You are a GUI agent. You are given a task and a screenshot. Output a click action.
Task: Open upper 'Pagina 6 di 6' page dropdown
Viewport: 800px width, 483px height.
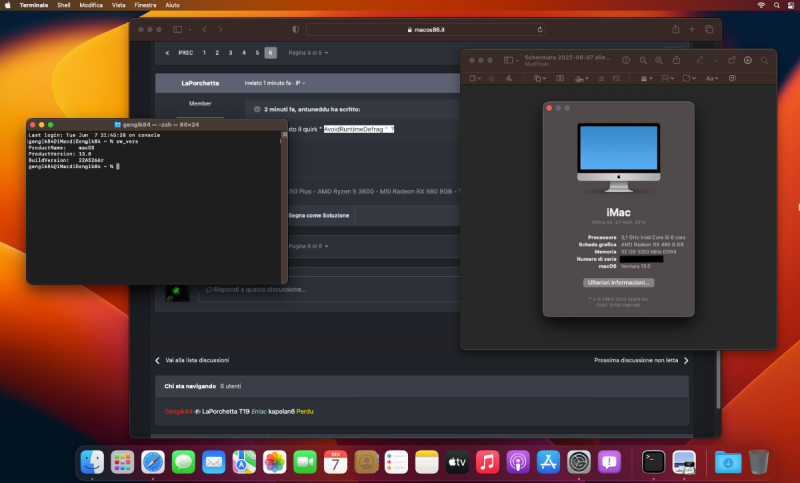tap(308, 53)
